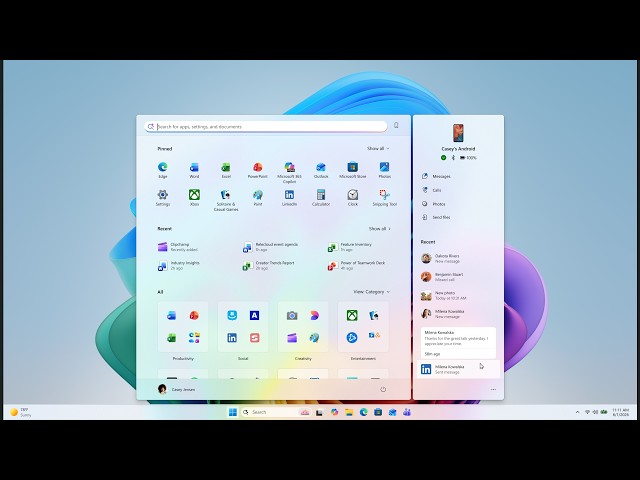Click Casey's Android phone image
Viewport: 640px width, 480px height.
click(458, 133)
